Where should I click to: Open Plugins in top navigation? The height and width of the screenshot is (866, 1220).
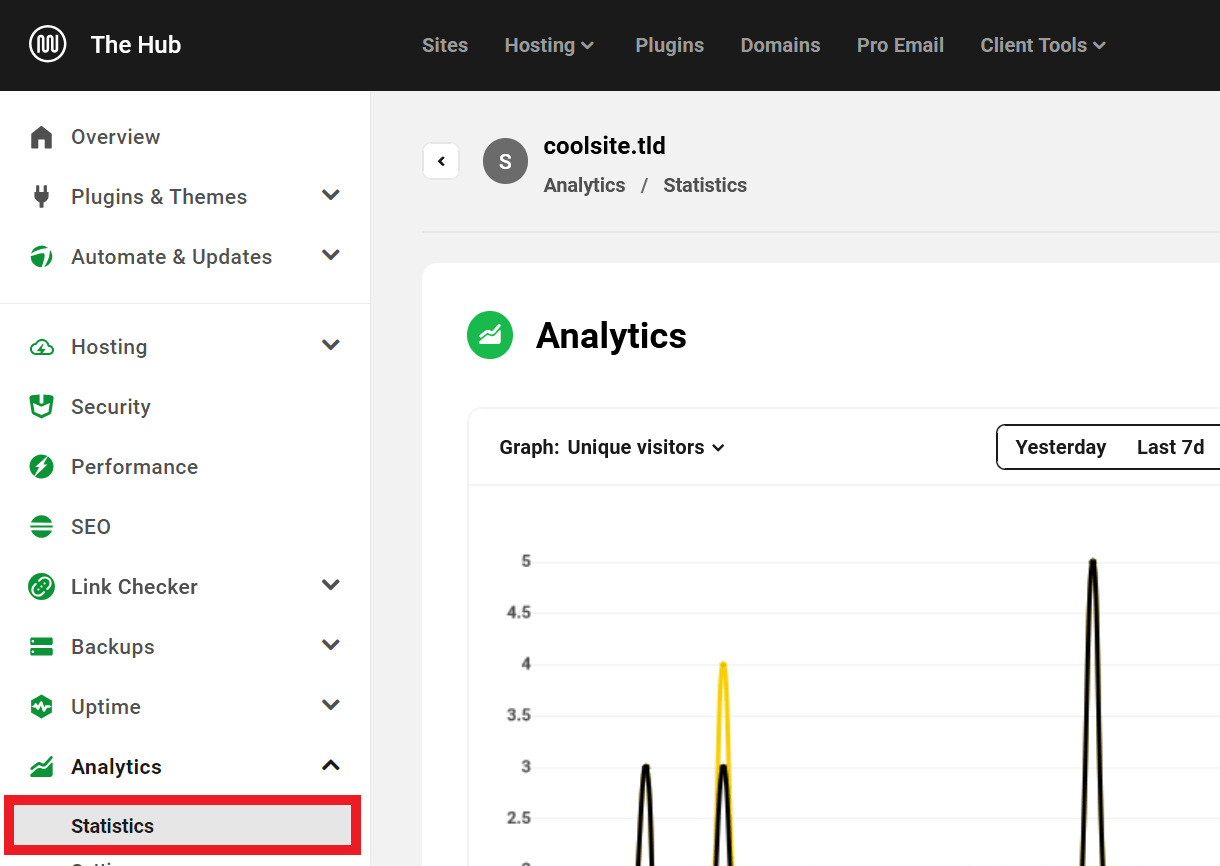point(670,45)
